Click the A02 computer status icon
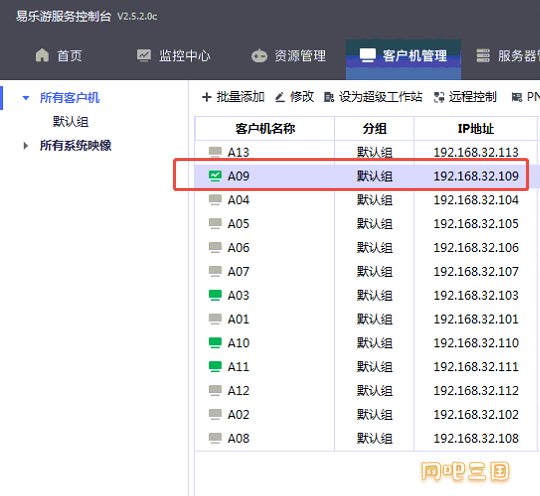This screenshot has height=496, width=540. (x=215, y=414)
